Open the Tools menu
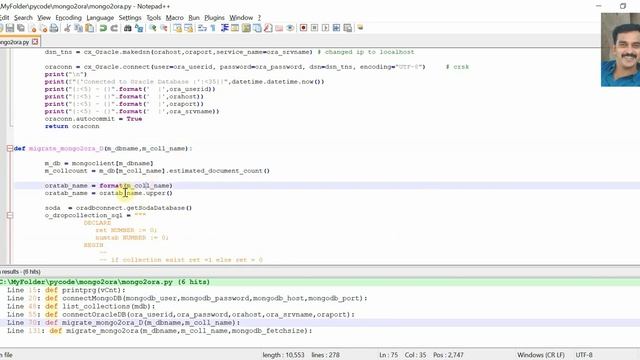Image resolution: width=640 pixels, height=360 pixels. pyautogui.click(x=153, y=18)
